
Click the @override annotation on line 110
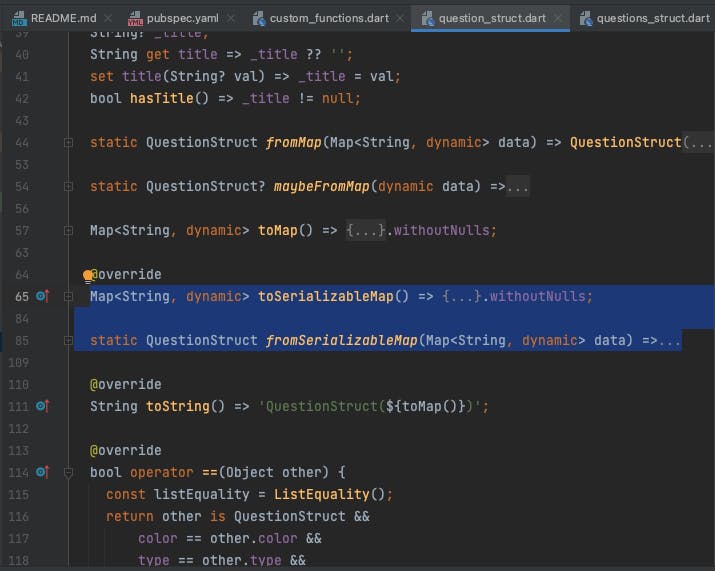click(x=125, y=384)
